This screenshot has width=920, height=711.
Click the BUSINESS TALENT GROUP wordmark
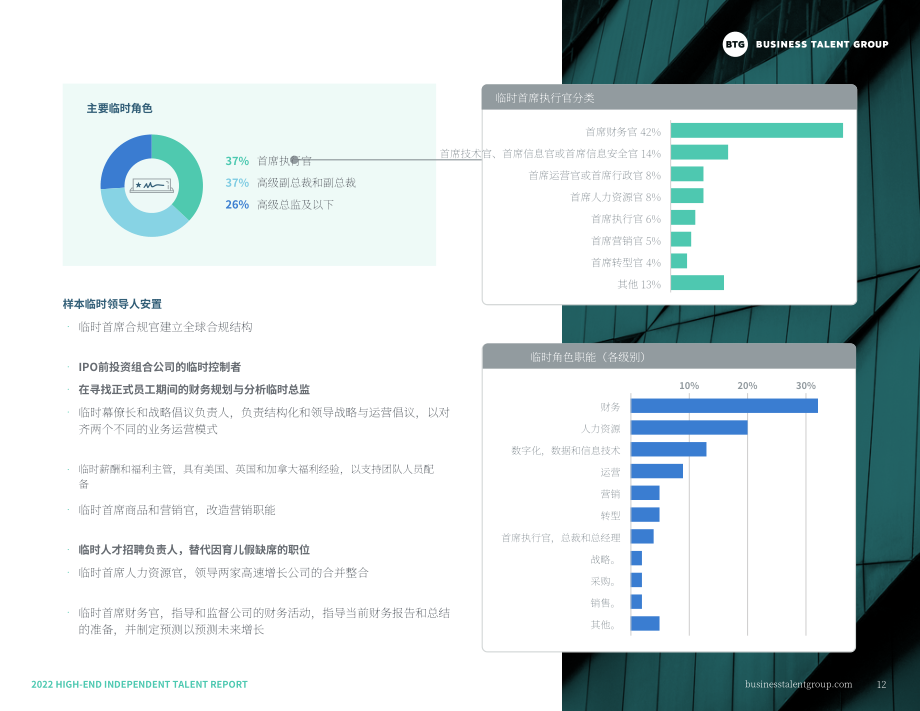click(821, 44)
